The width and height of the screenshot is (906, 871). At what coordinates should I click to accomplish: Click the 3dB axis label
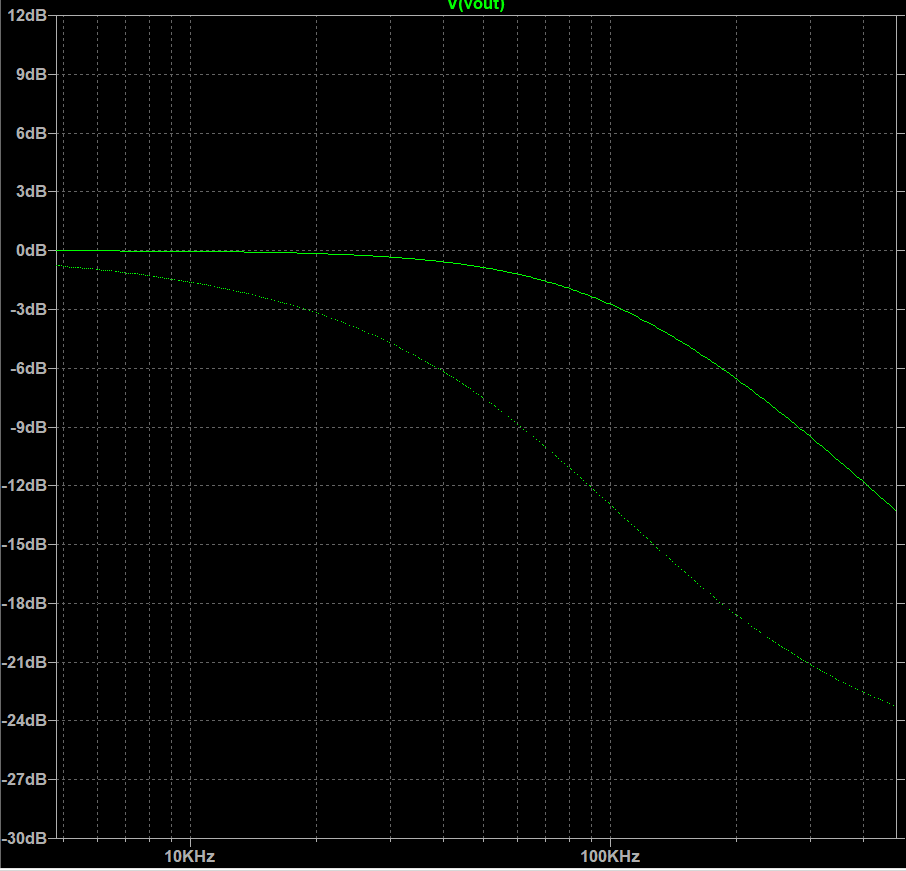click(31, 191)
